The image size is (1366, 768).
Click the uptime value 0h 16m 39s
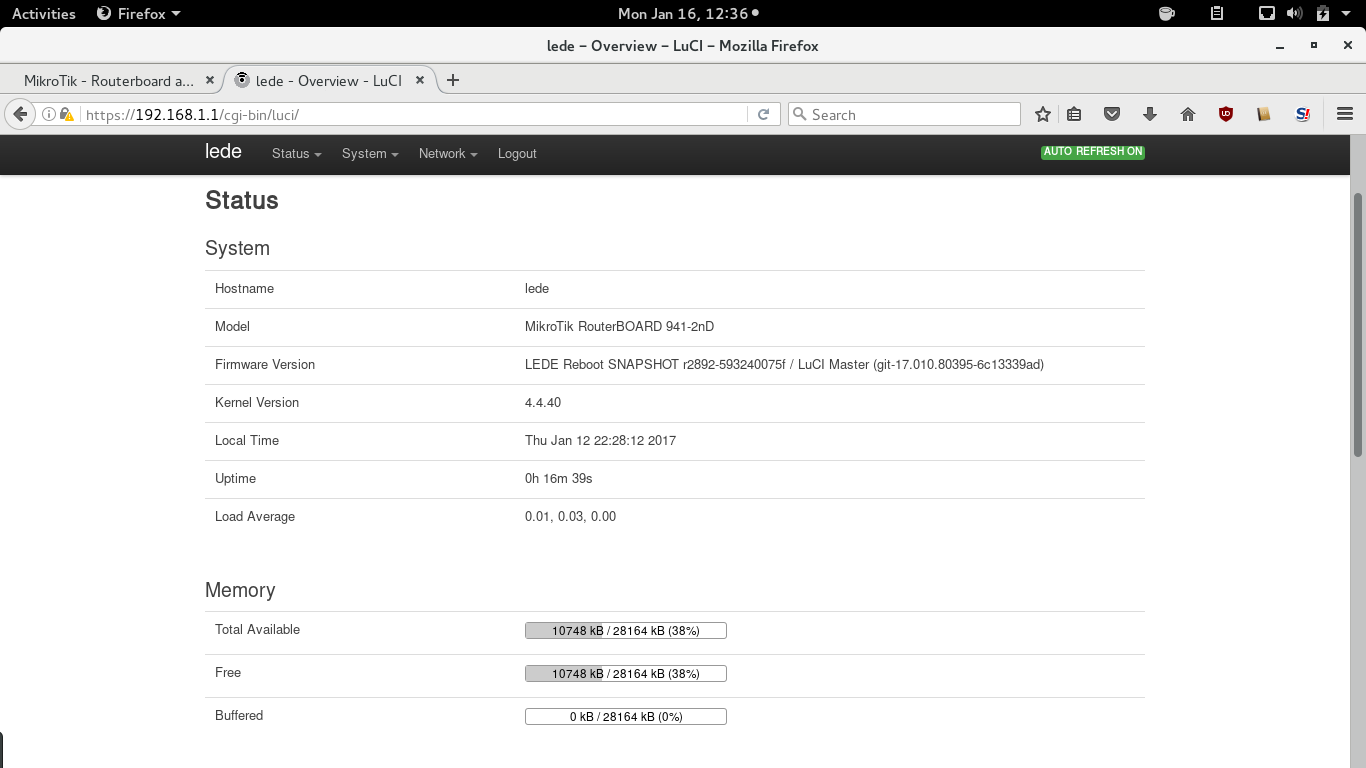(x=559, y=479)
